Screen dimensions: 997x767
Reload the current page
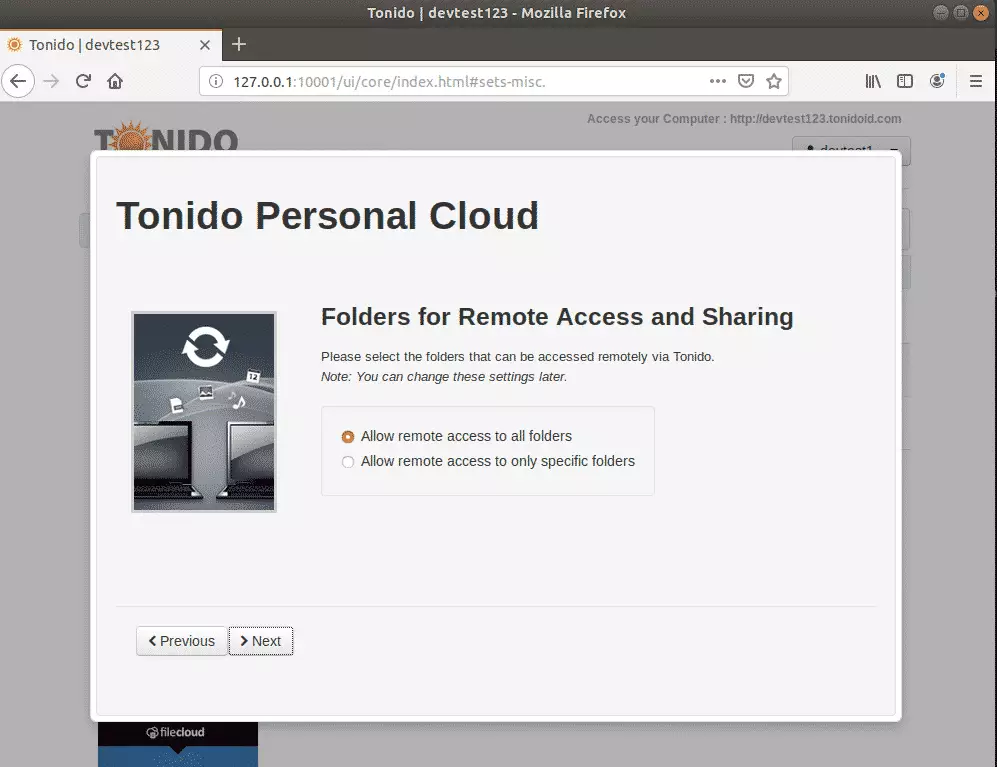pos(83,81)
